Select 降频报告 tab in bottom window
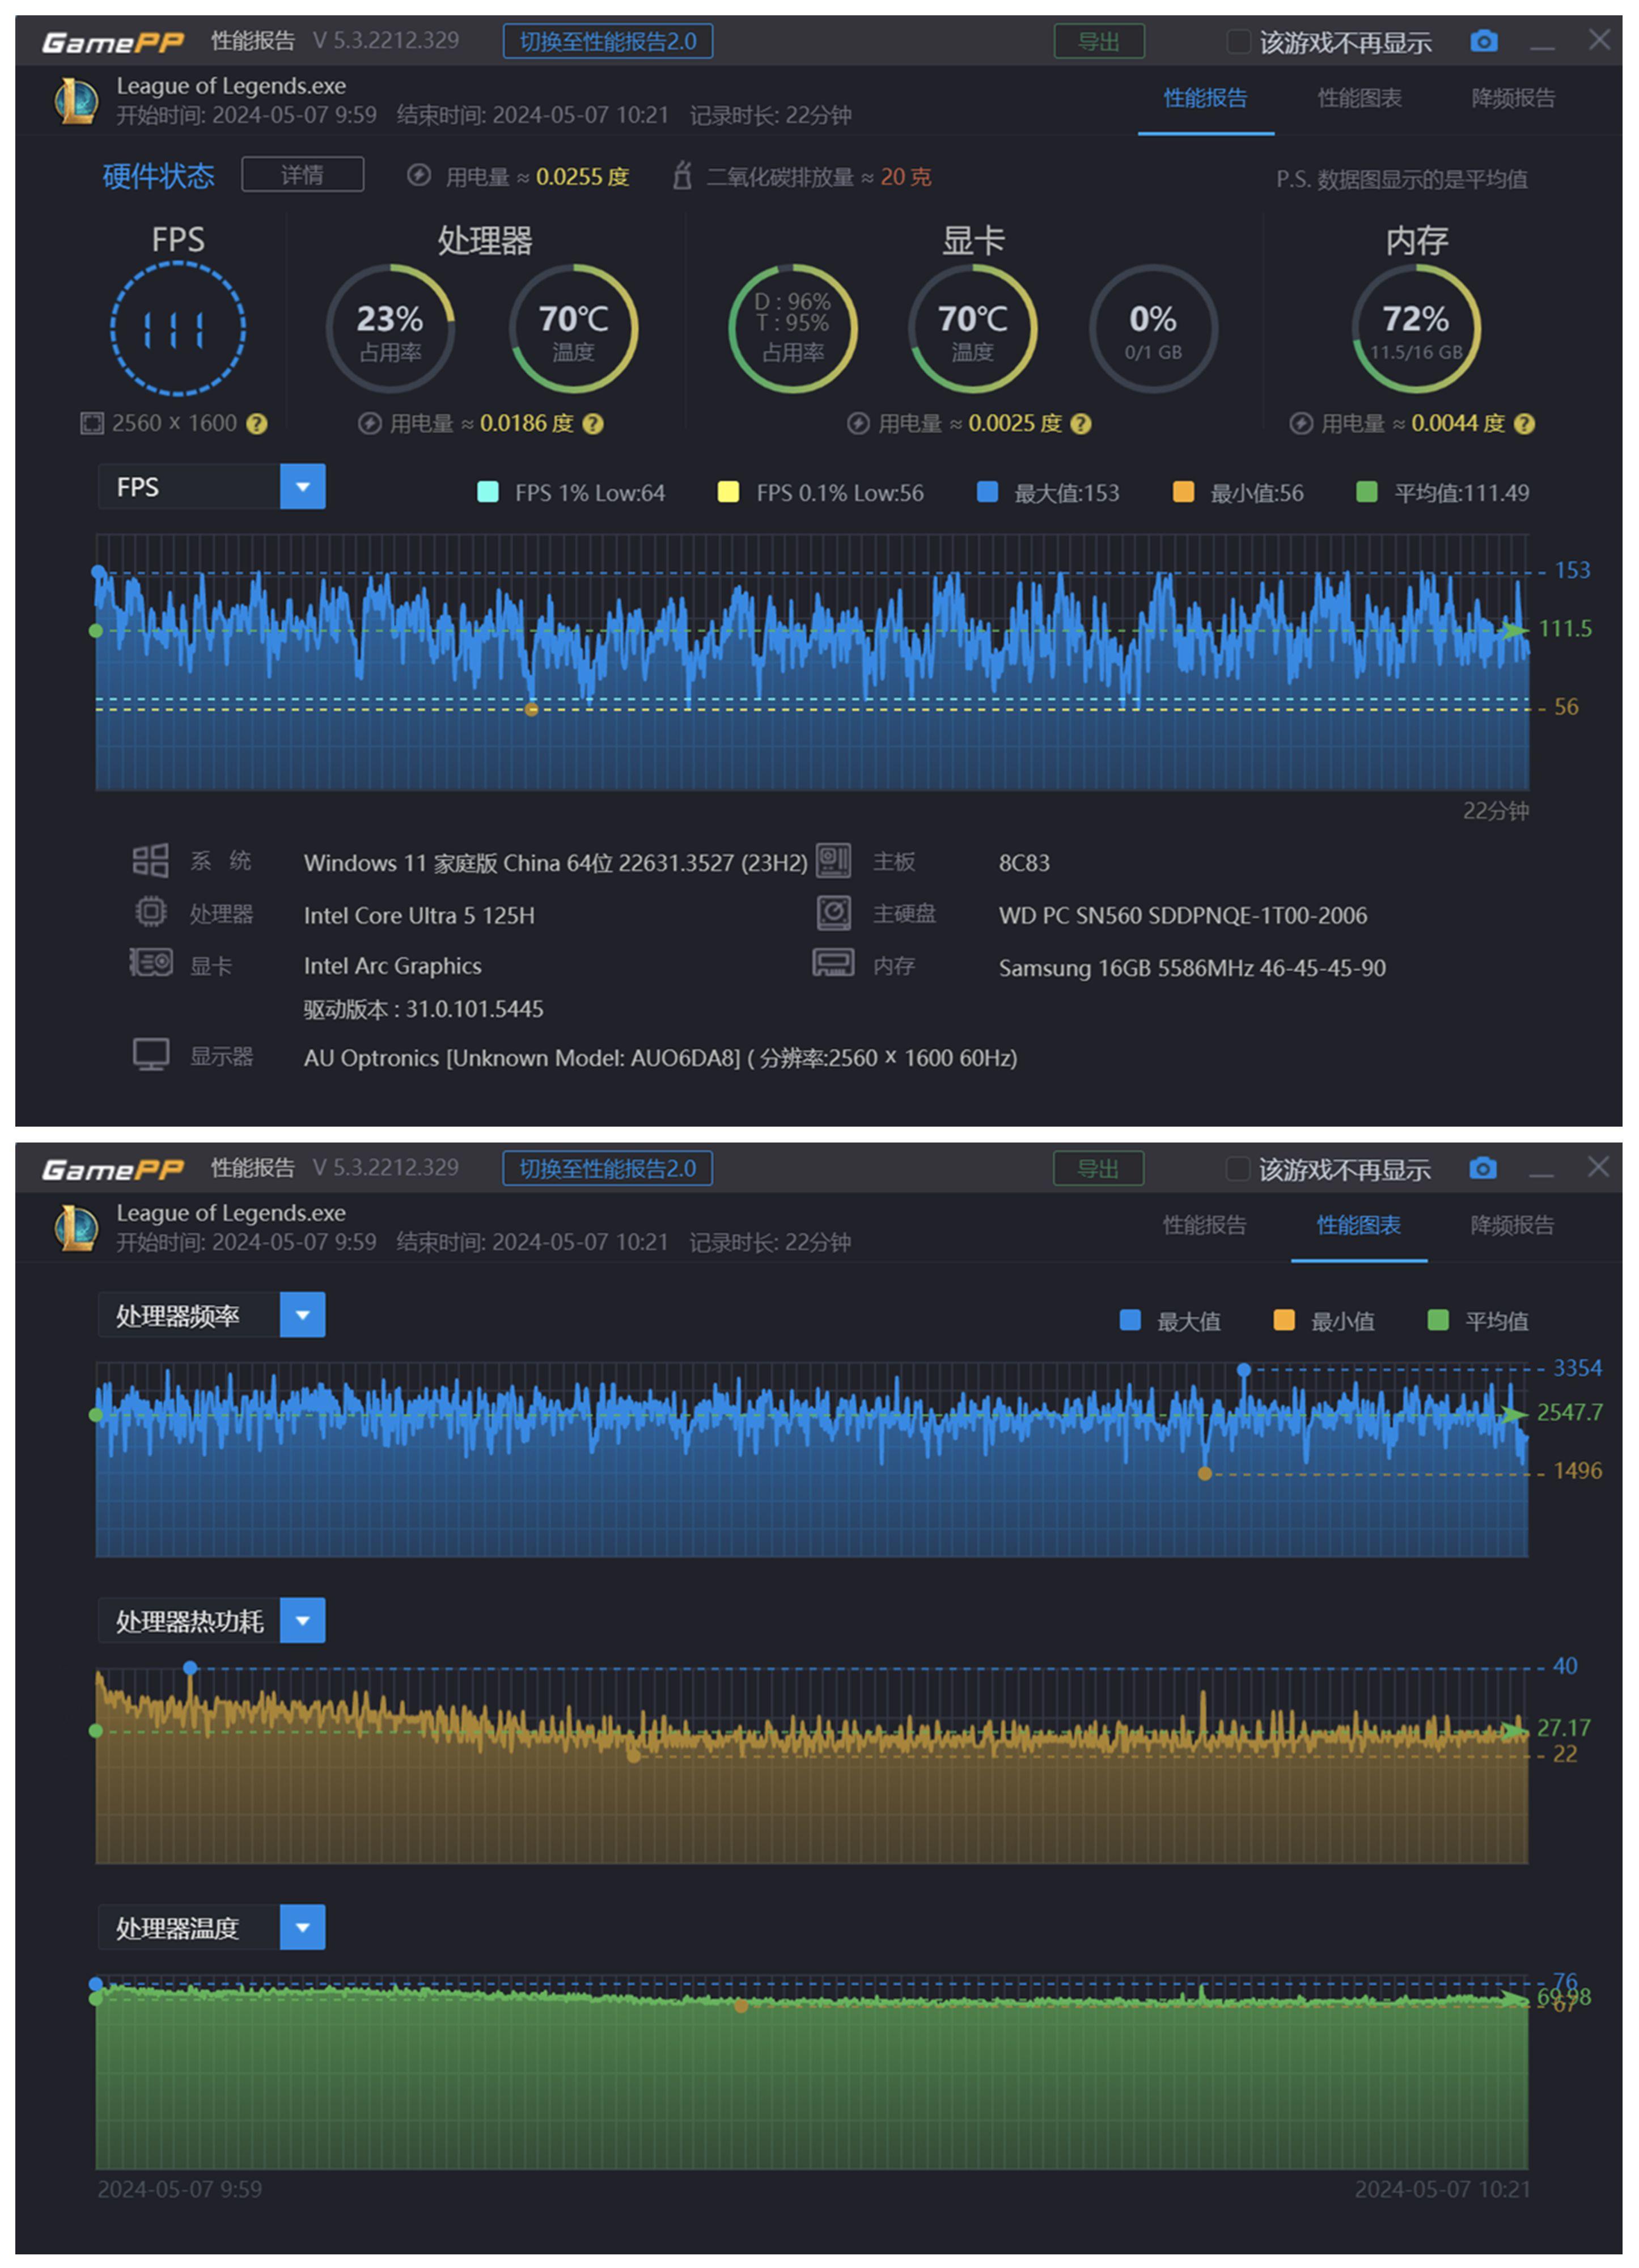Viewport: 1639px width, 2268px height. point(1512,1225)
